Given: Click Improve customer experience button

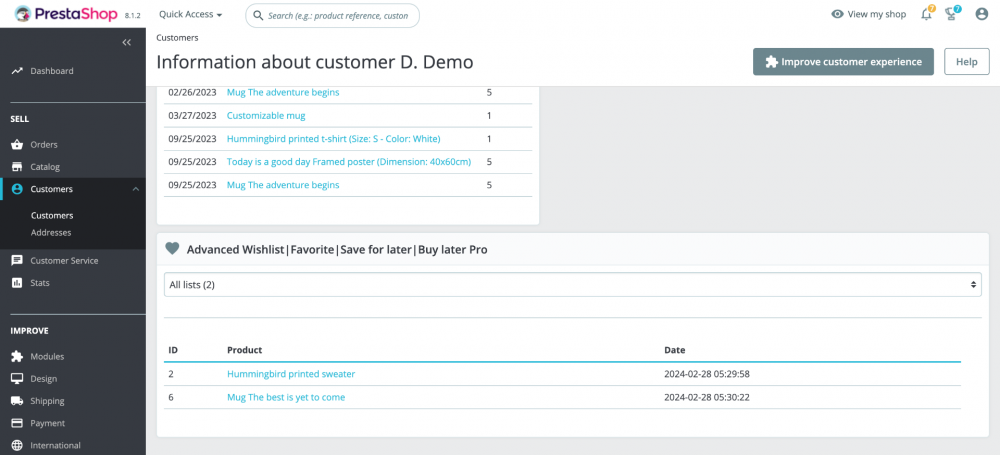Looking at the screenshot, I should click(x=843, y=62).
